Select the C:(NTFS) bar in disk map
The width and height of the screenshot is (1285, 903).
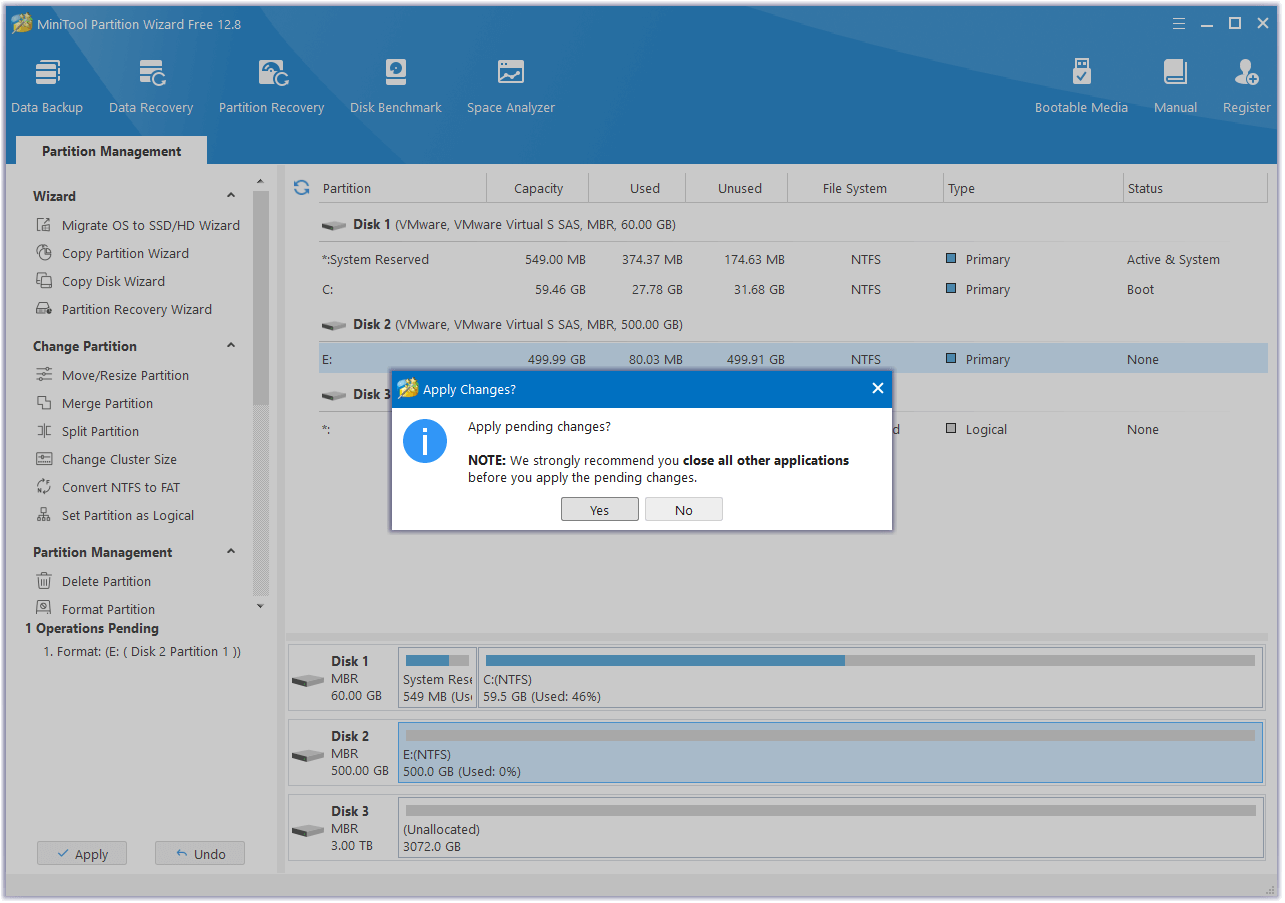(x=870, y=677)
